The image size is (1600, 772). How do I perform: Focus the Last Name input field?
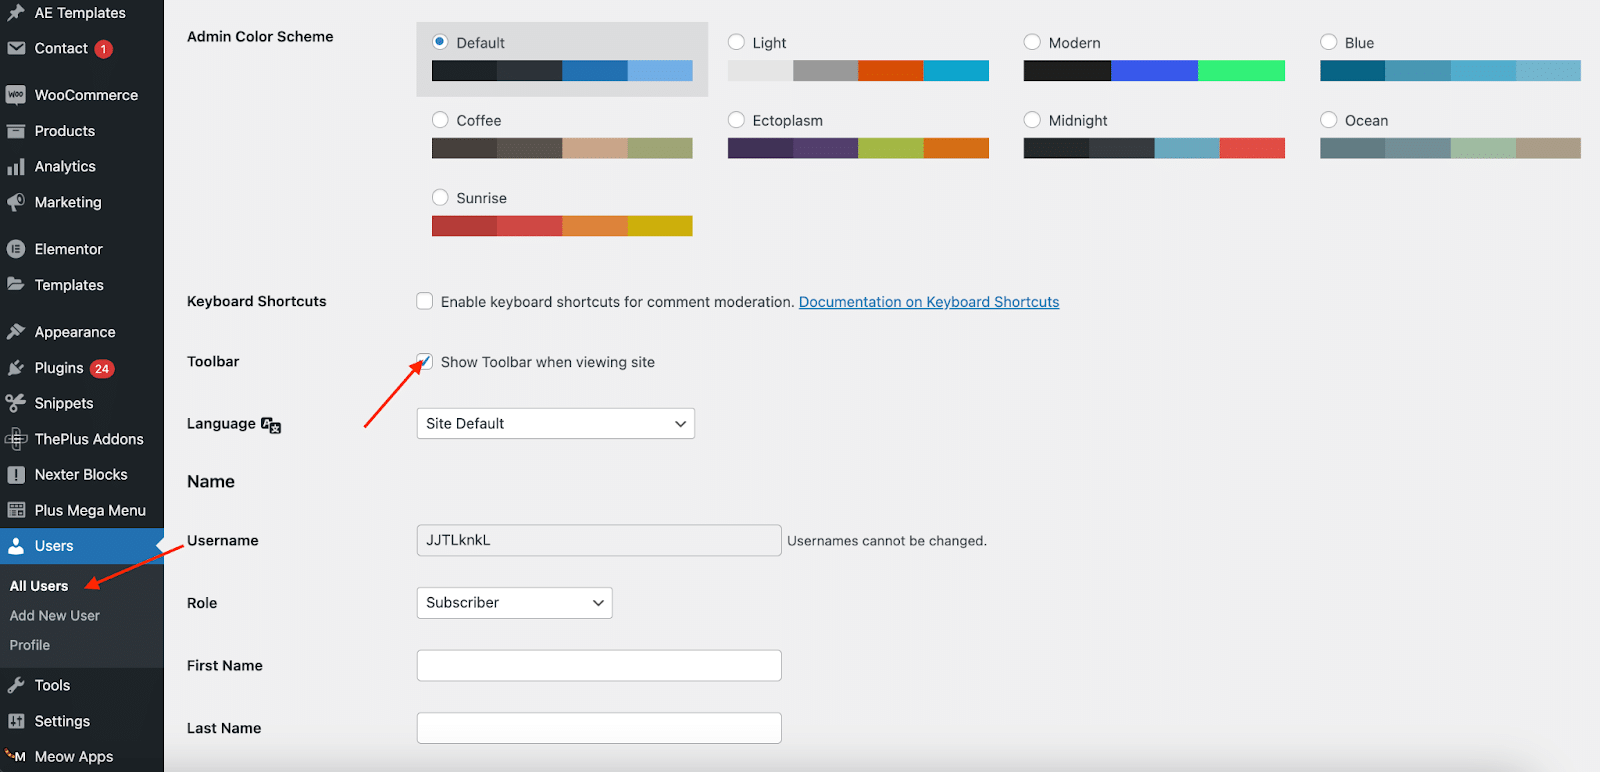coord(599,728)
